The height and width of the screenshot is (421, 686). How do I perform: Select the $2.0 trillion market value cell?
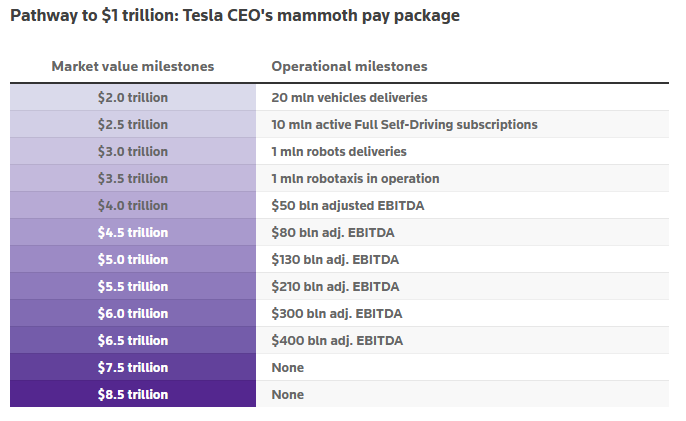(x=133, y=98)
